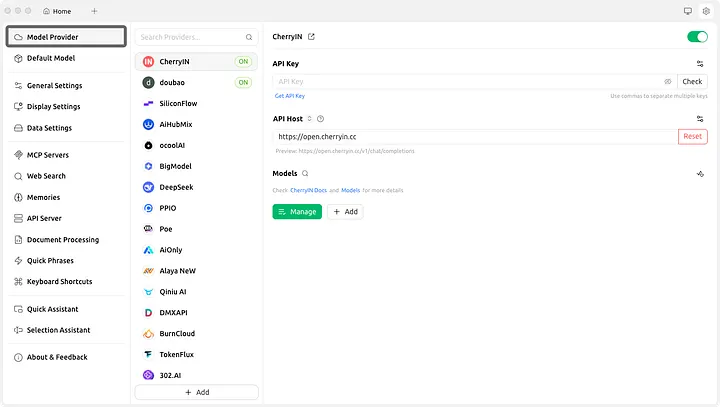
Task: Open API Host help question mark icon
Action: point(321,119)
